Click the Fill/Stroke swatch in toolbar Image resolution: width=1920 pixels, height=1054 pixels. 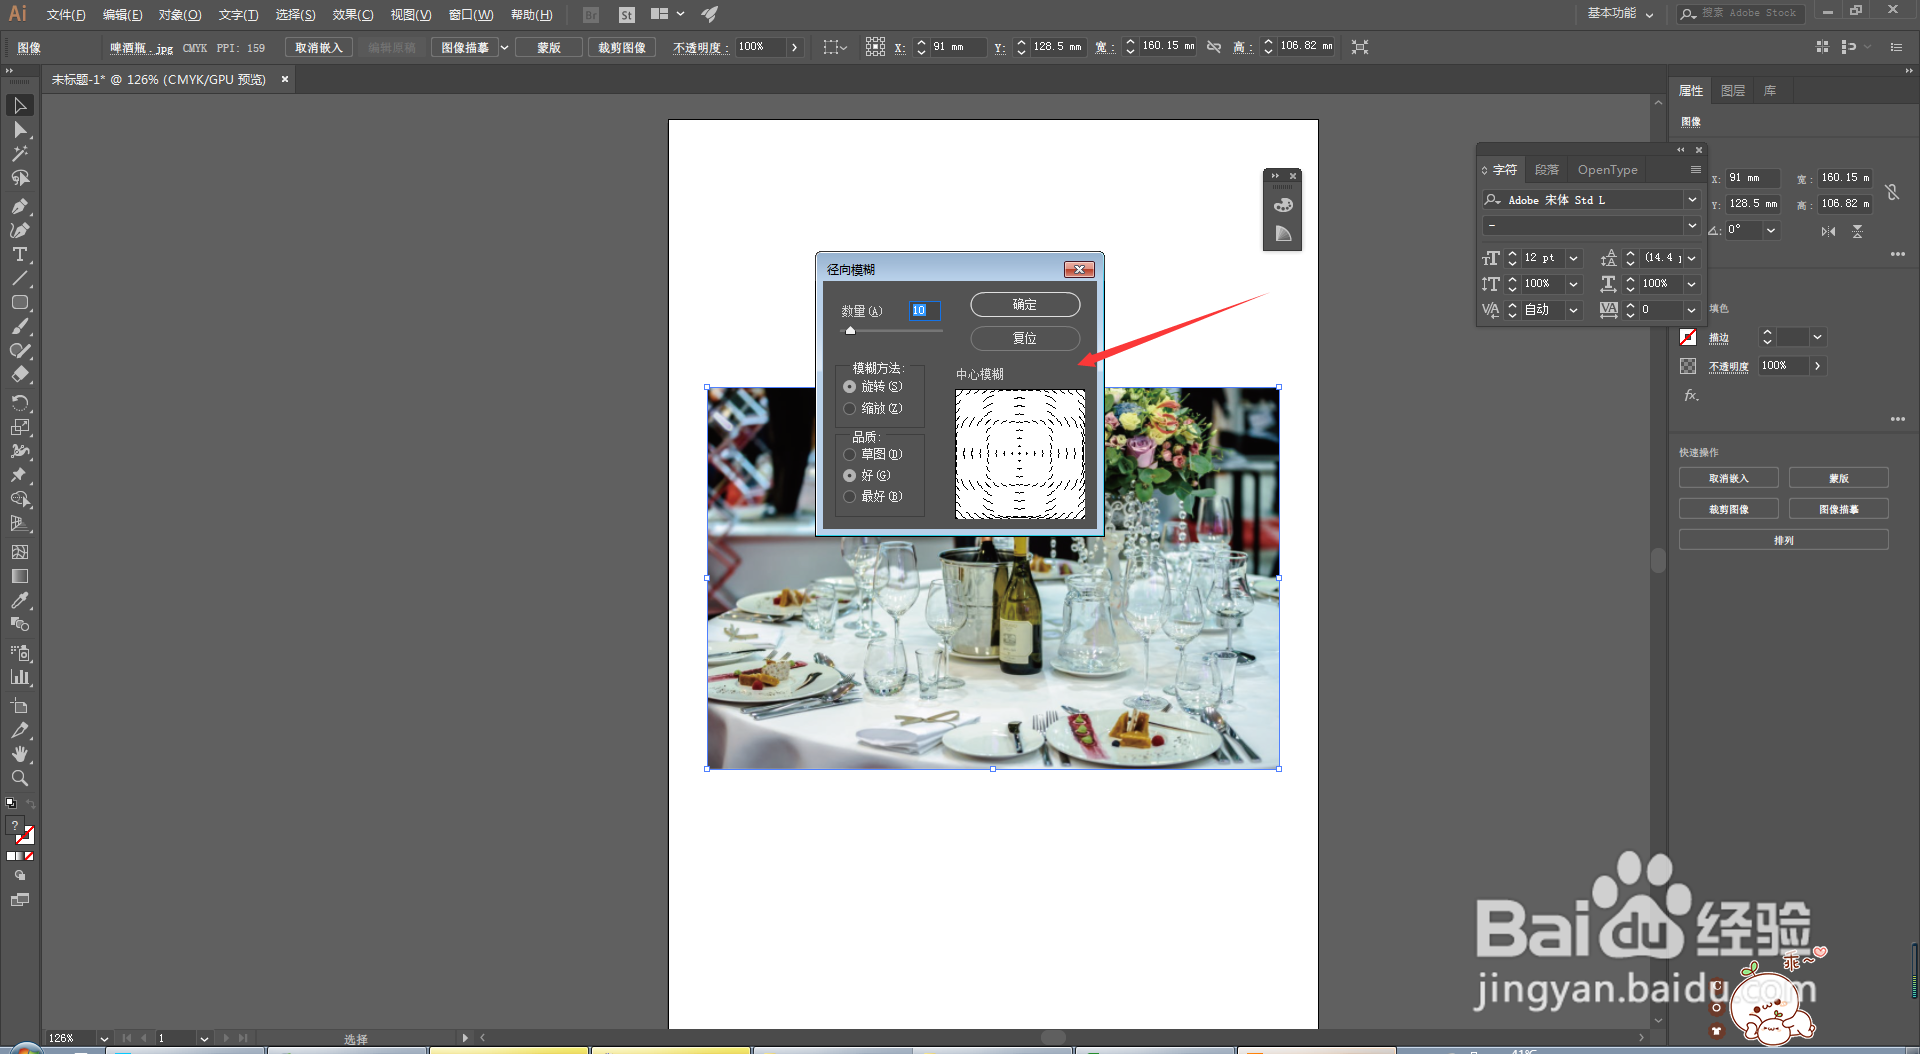[20, 830]
